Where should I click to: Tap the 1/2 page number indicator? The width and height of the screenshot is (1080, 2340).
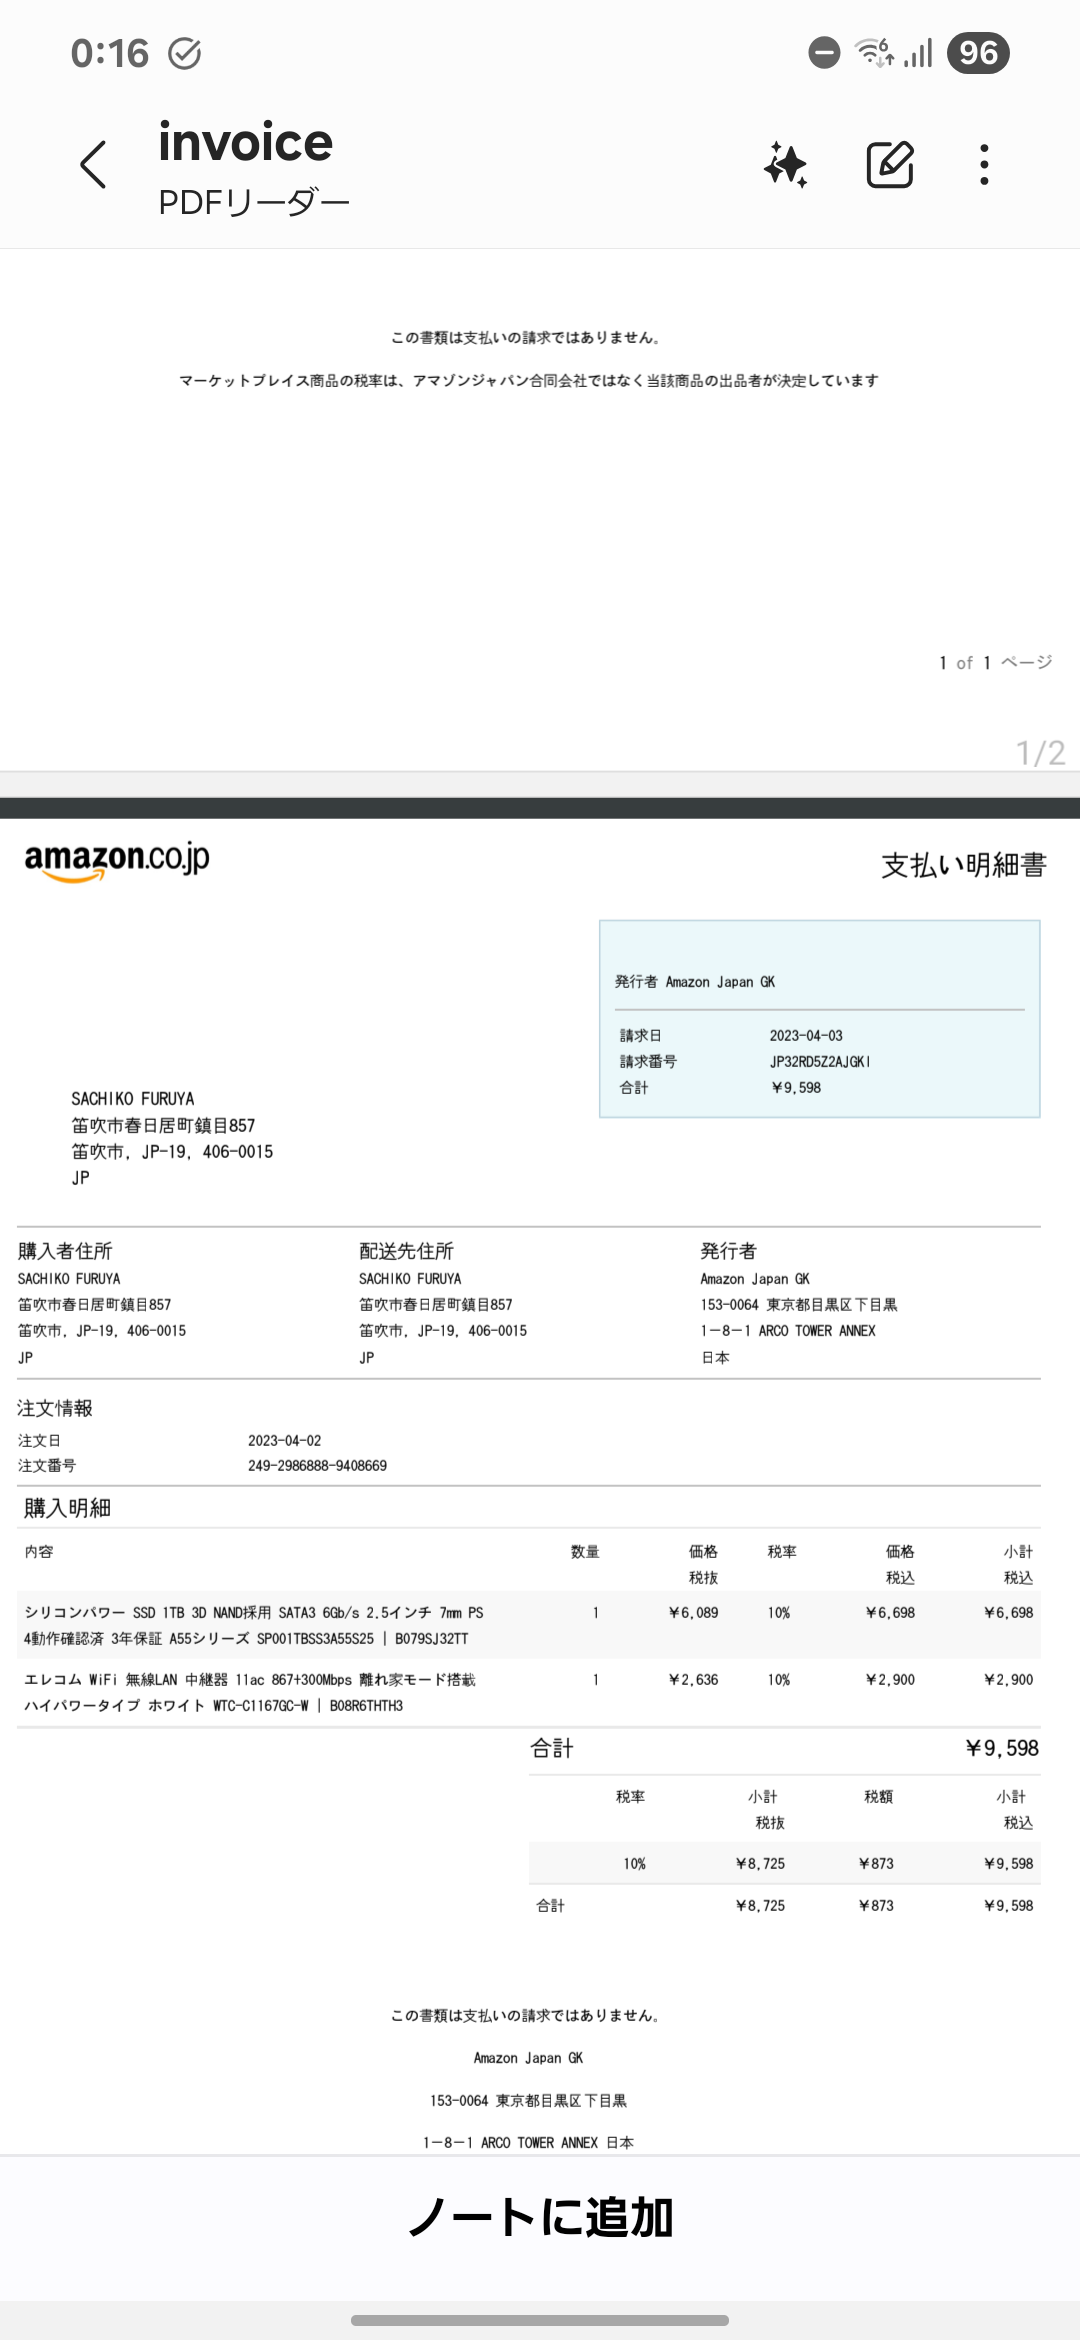[1040, 752]
